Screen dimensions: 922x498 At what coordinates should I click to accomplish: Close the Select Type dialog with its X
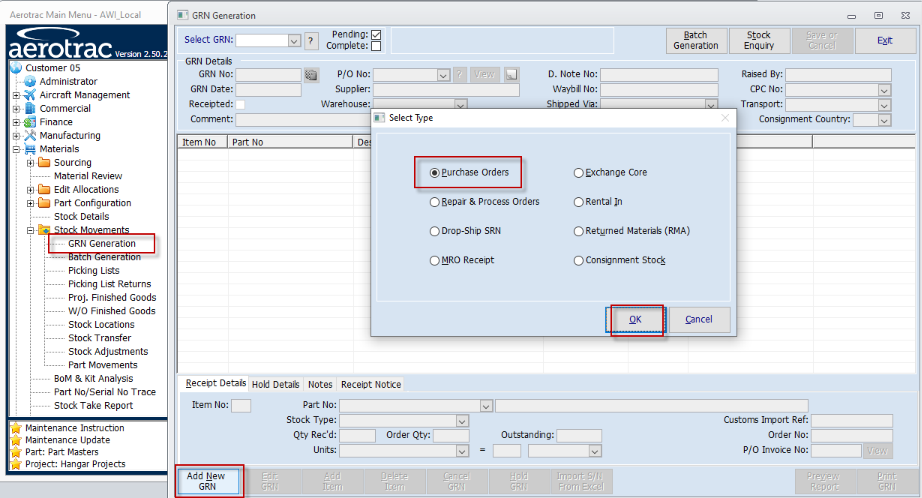click(725, 118)
